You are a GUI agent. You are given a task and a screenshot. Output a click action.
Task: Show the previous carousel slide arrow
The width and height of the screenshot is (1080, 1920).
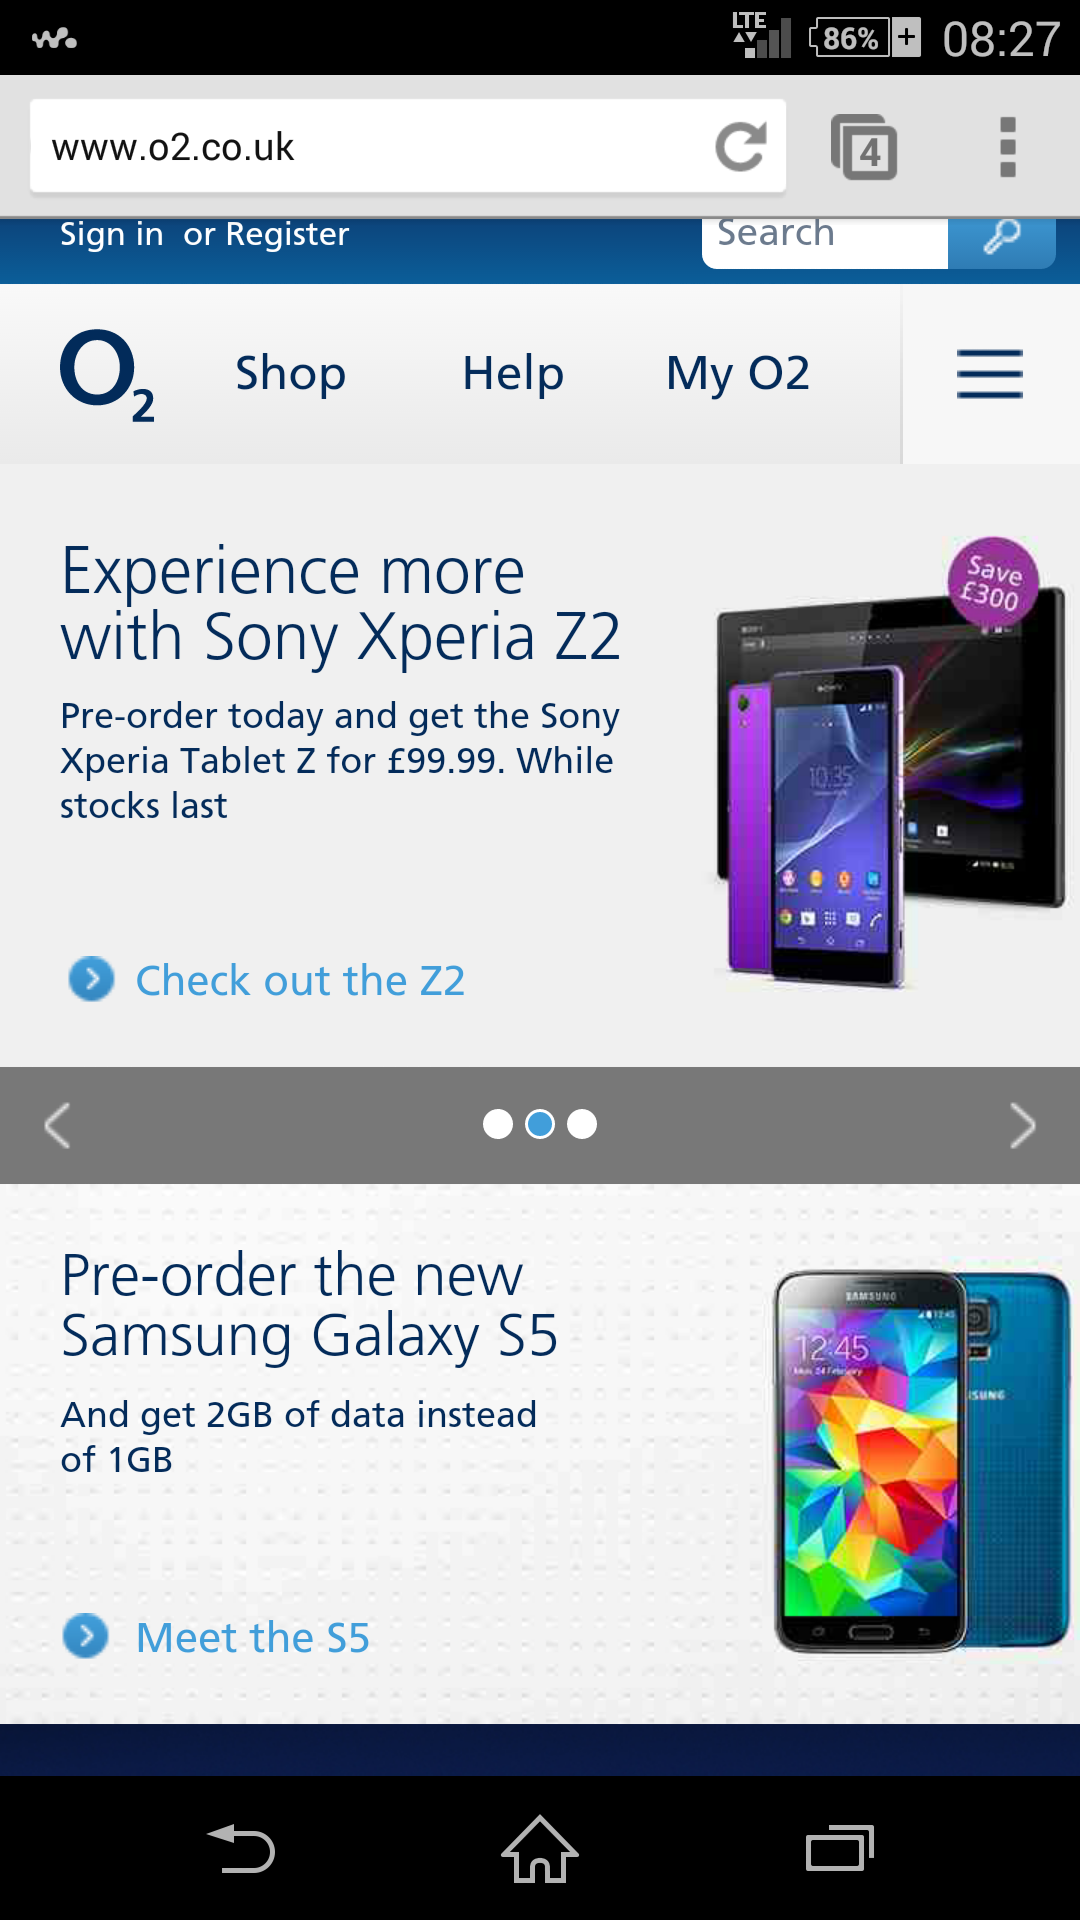pos(57,1125)
